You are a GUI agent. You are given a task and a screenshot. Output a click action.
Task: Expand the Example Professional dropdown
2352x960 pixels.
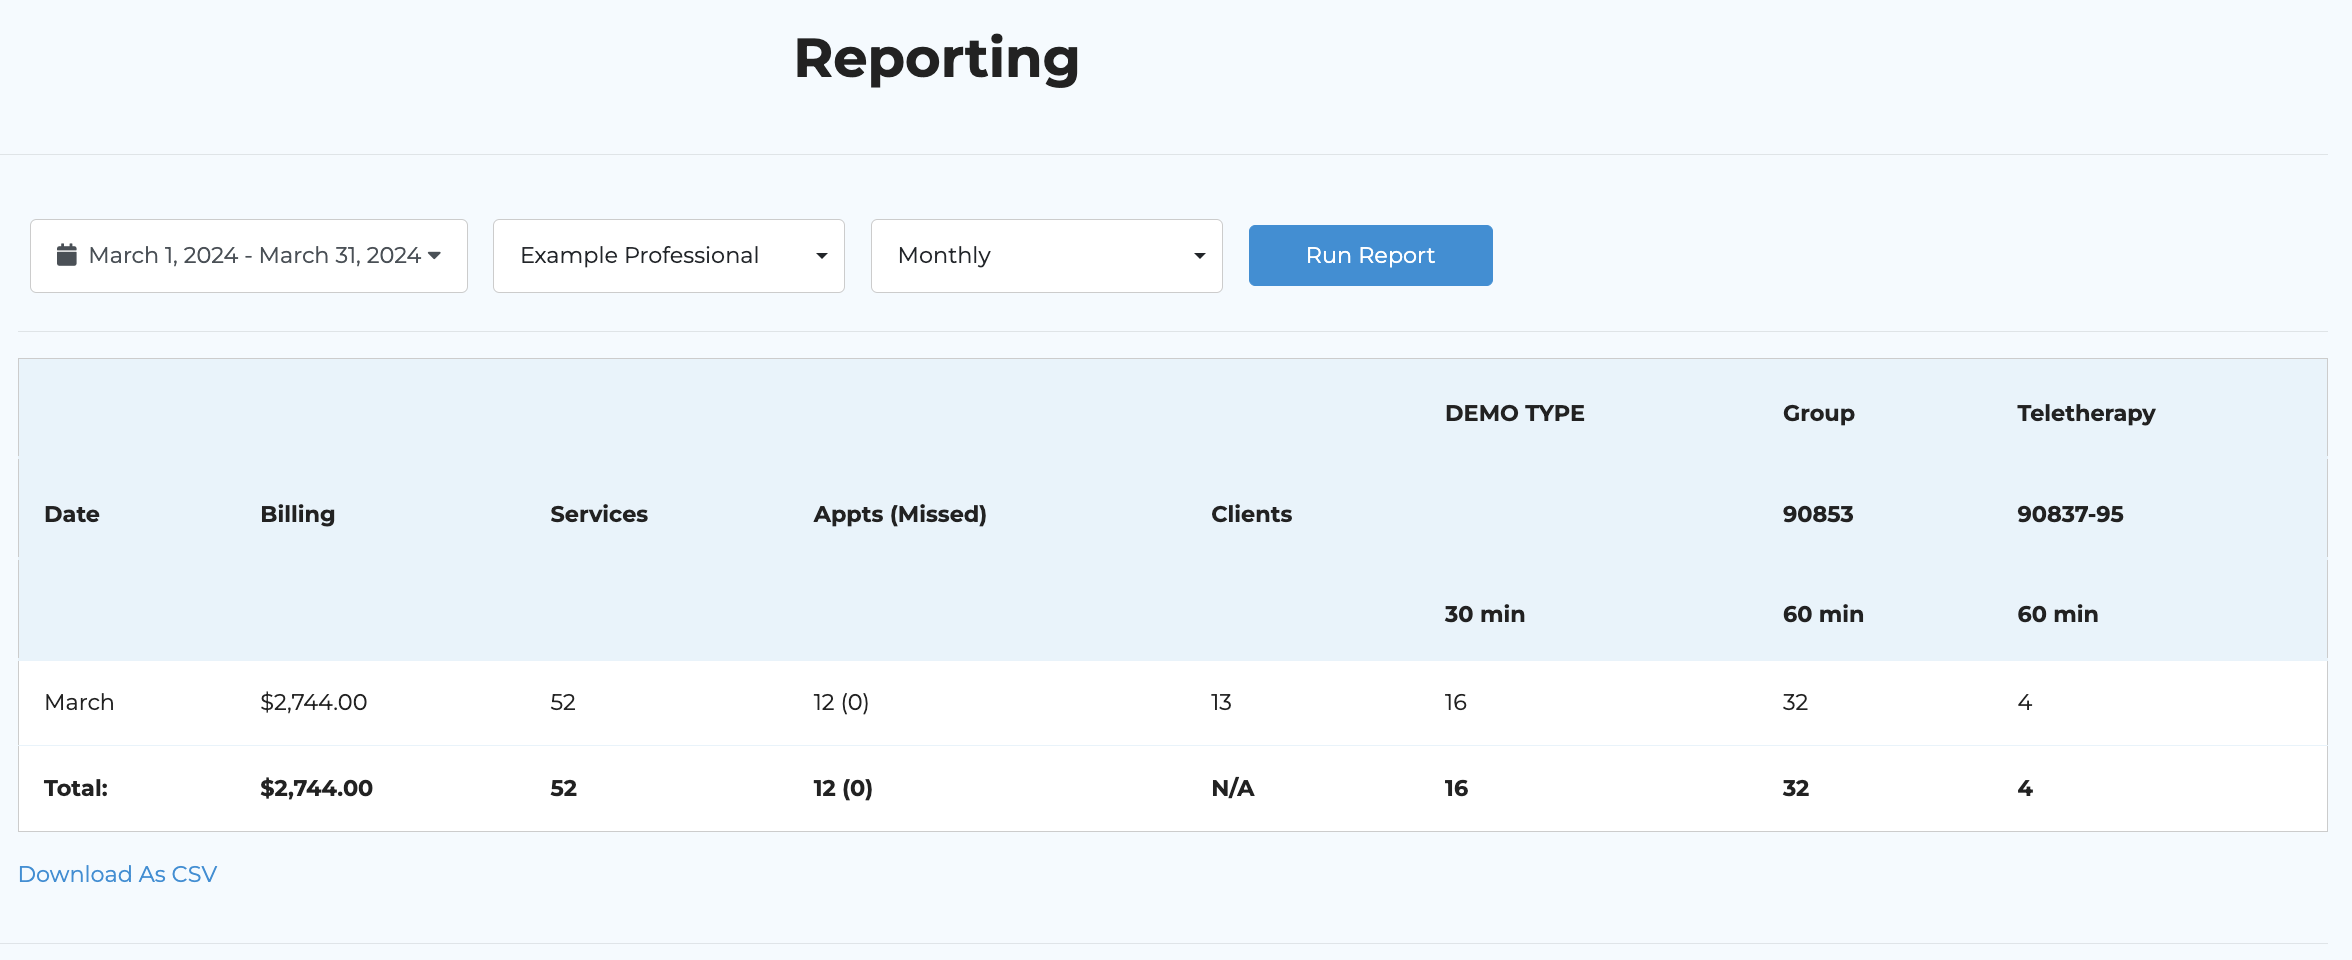click(x=669, y=256)
